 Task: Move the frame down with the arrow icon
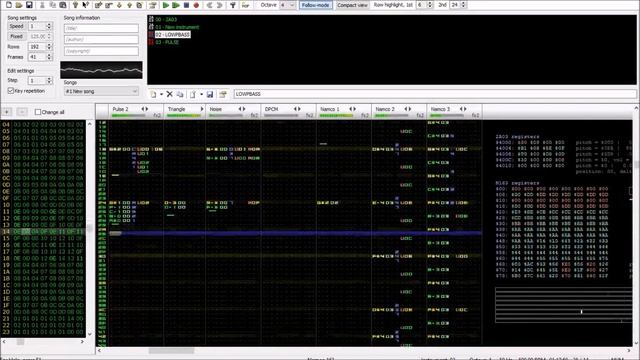[x=119, y=5]
